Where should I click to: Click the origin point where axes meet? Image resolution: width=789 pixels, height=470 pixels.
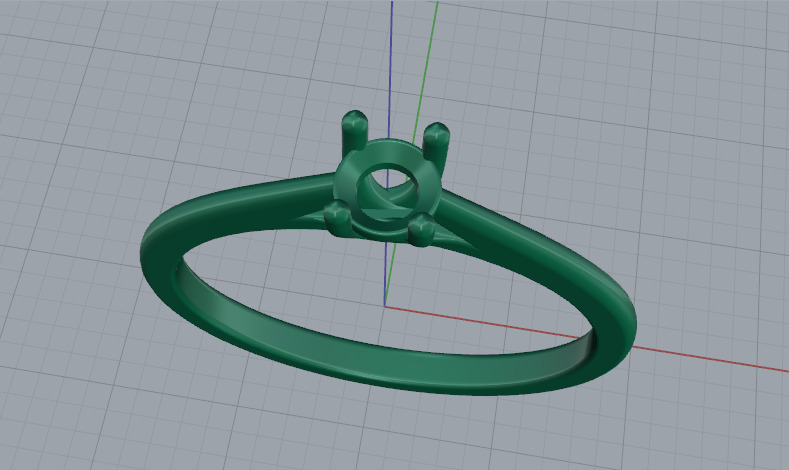[385, 305]
